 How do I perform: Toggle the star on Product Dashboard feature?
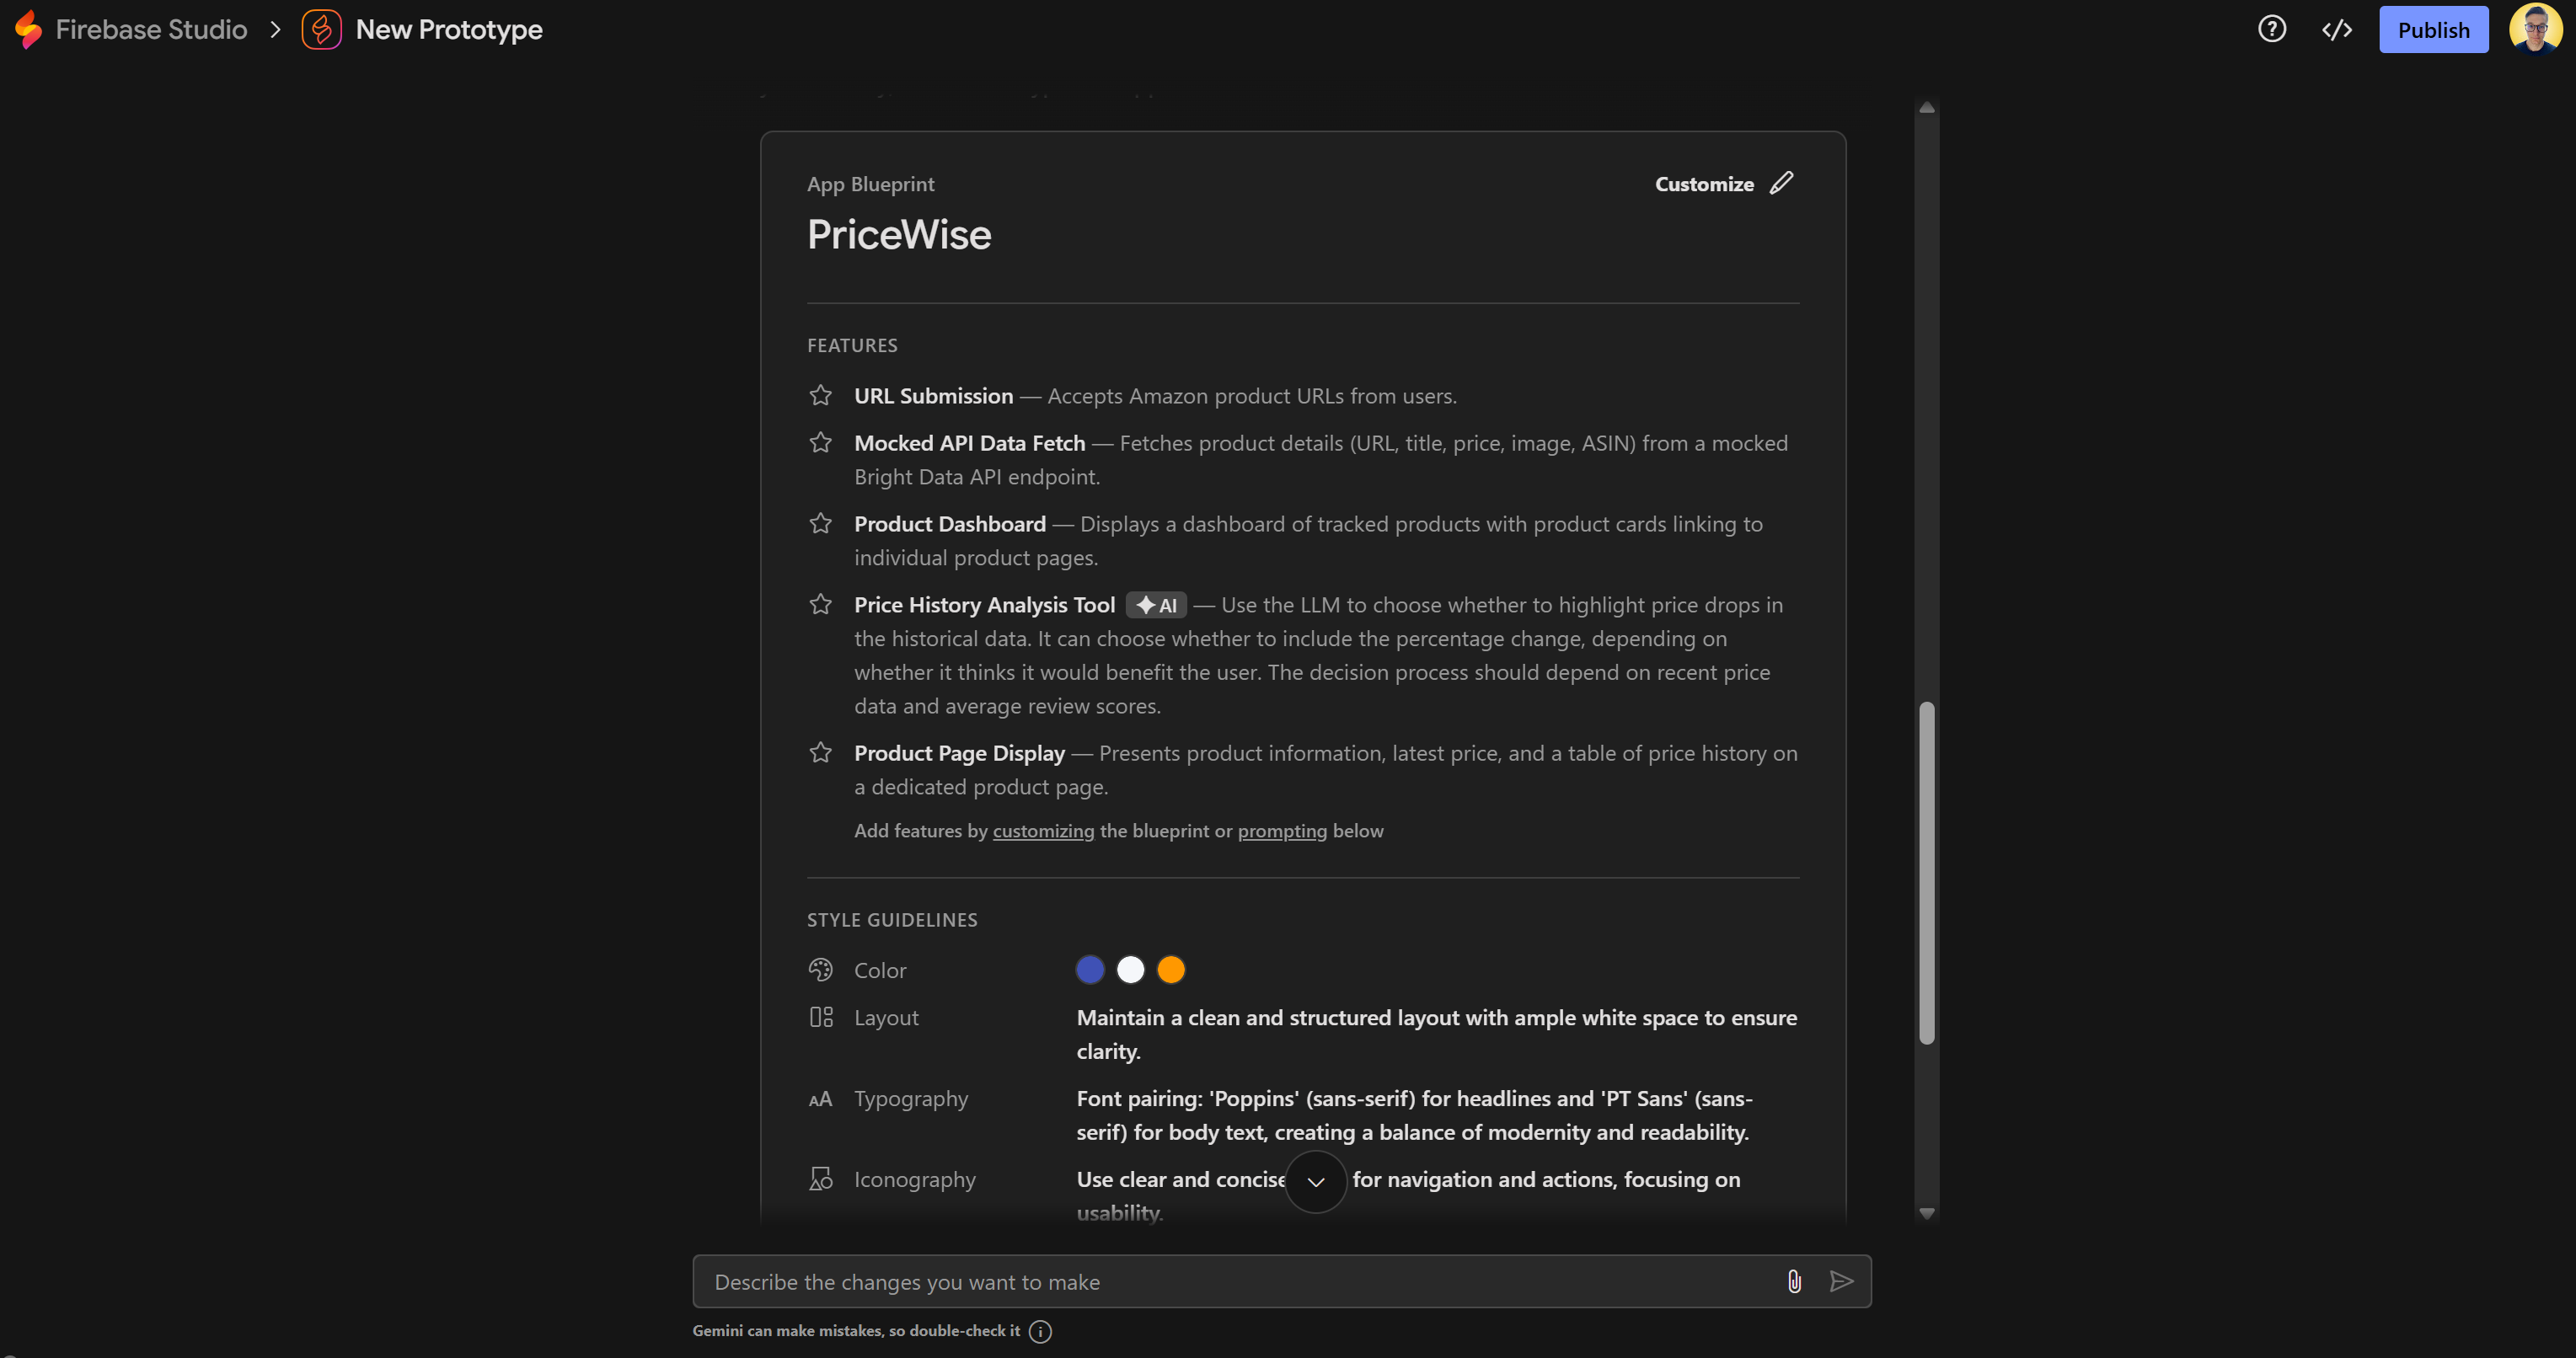pos(820,523)
